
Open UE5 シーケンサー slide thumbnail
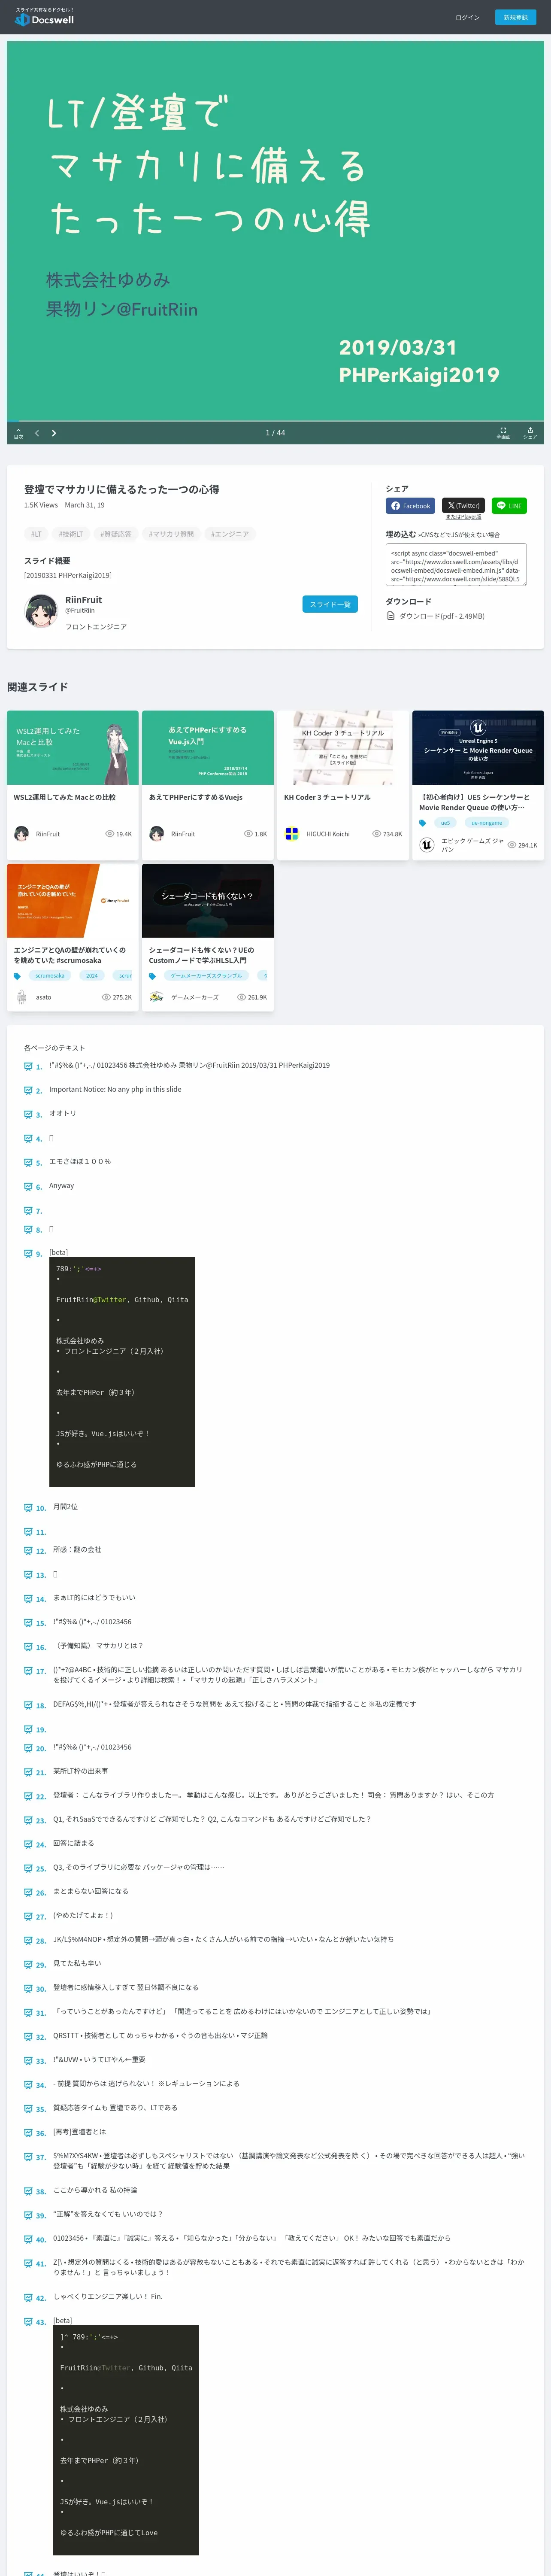pos(478,747)
